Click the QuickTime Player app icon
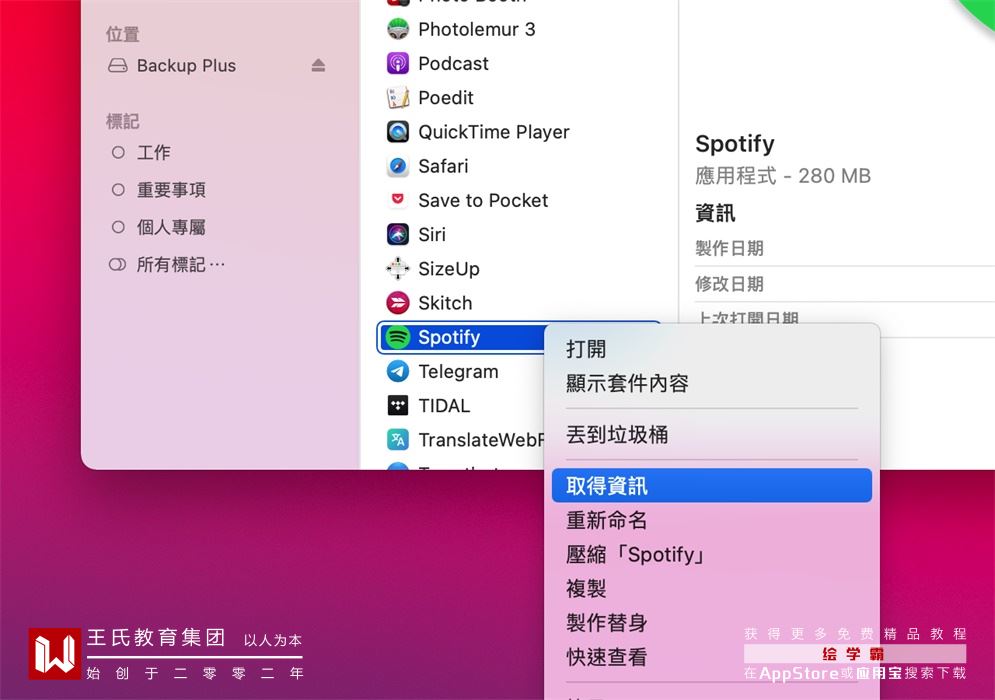Screen dimensions: 995x700 [398, 132]
